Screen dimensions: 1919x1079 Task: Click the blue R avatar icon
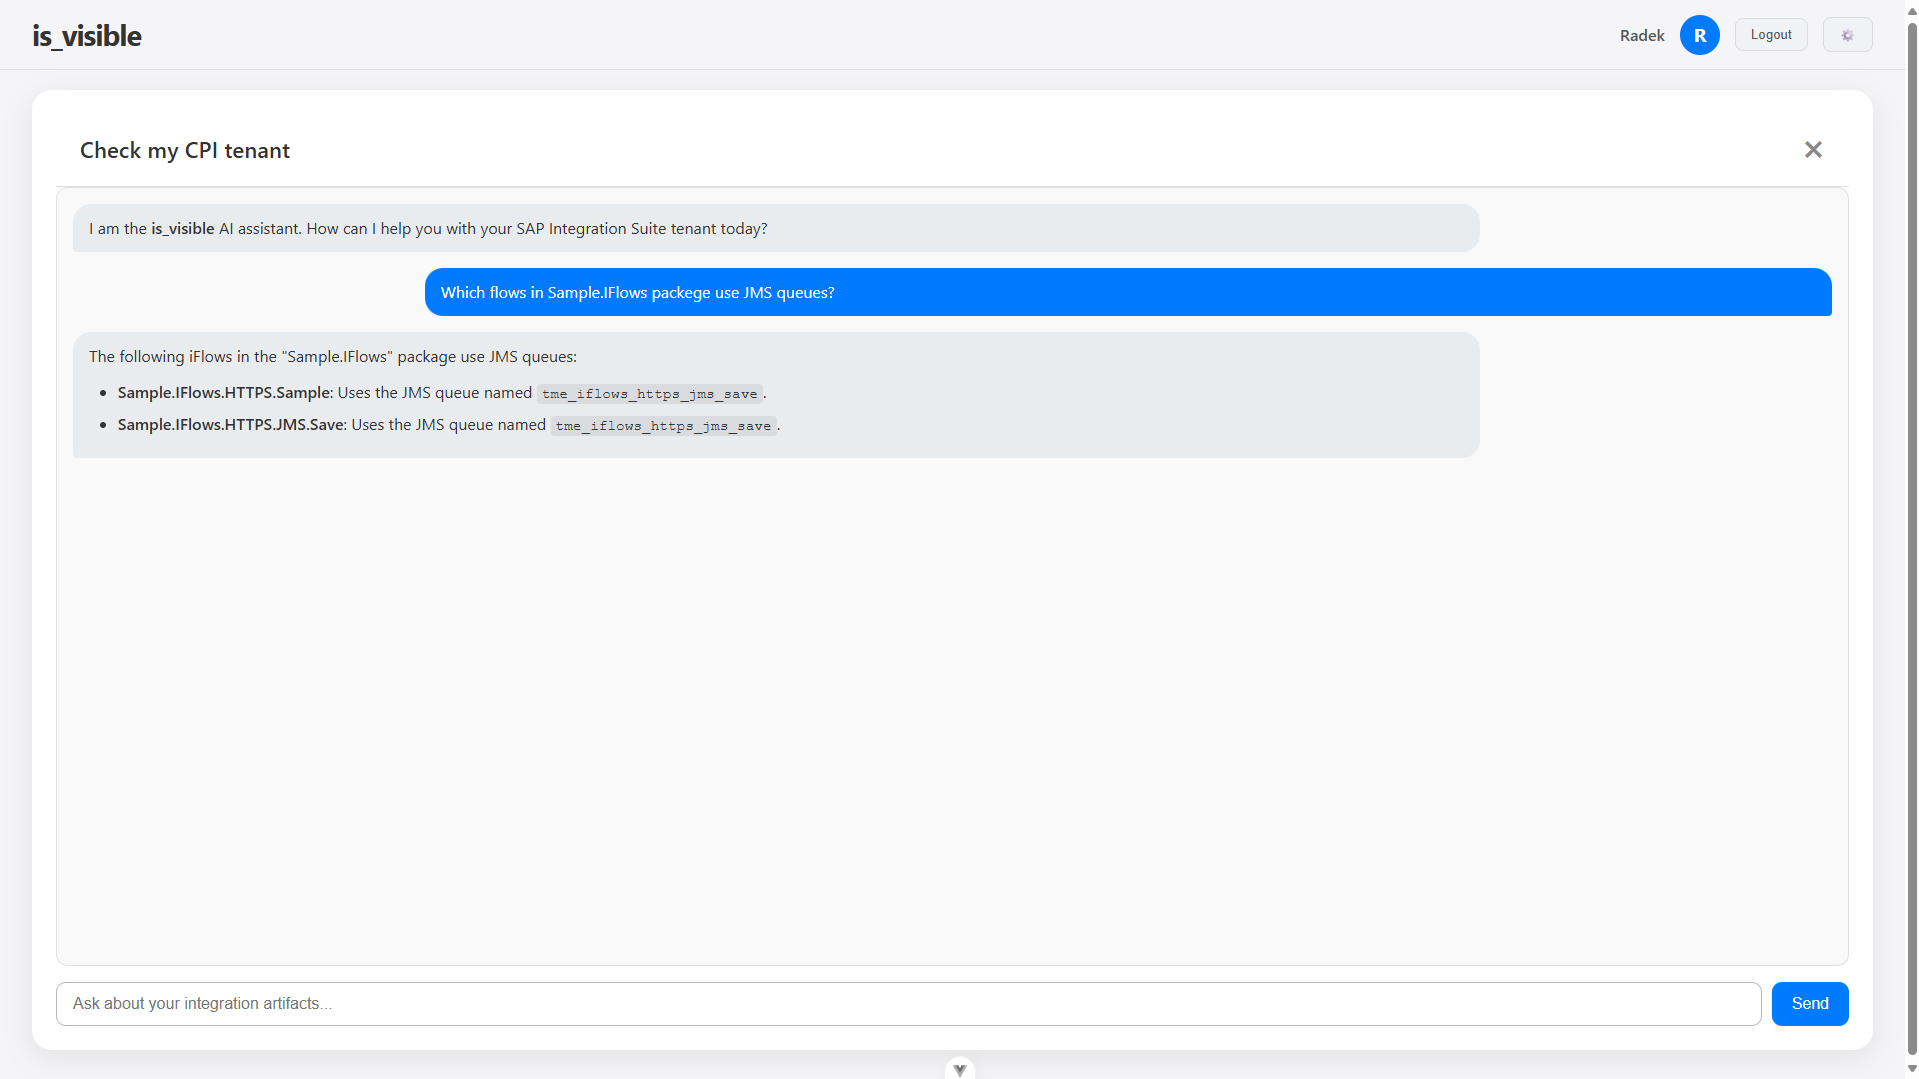(x=1698, y=34)
